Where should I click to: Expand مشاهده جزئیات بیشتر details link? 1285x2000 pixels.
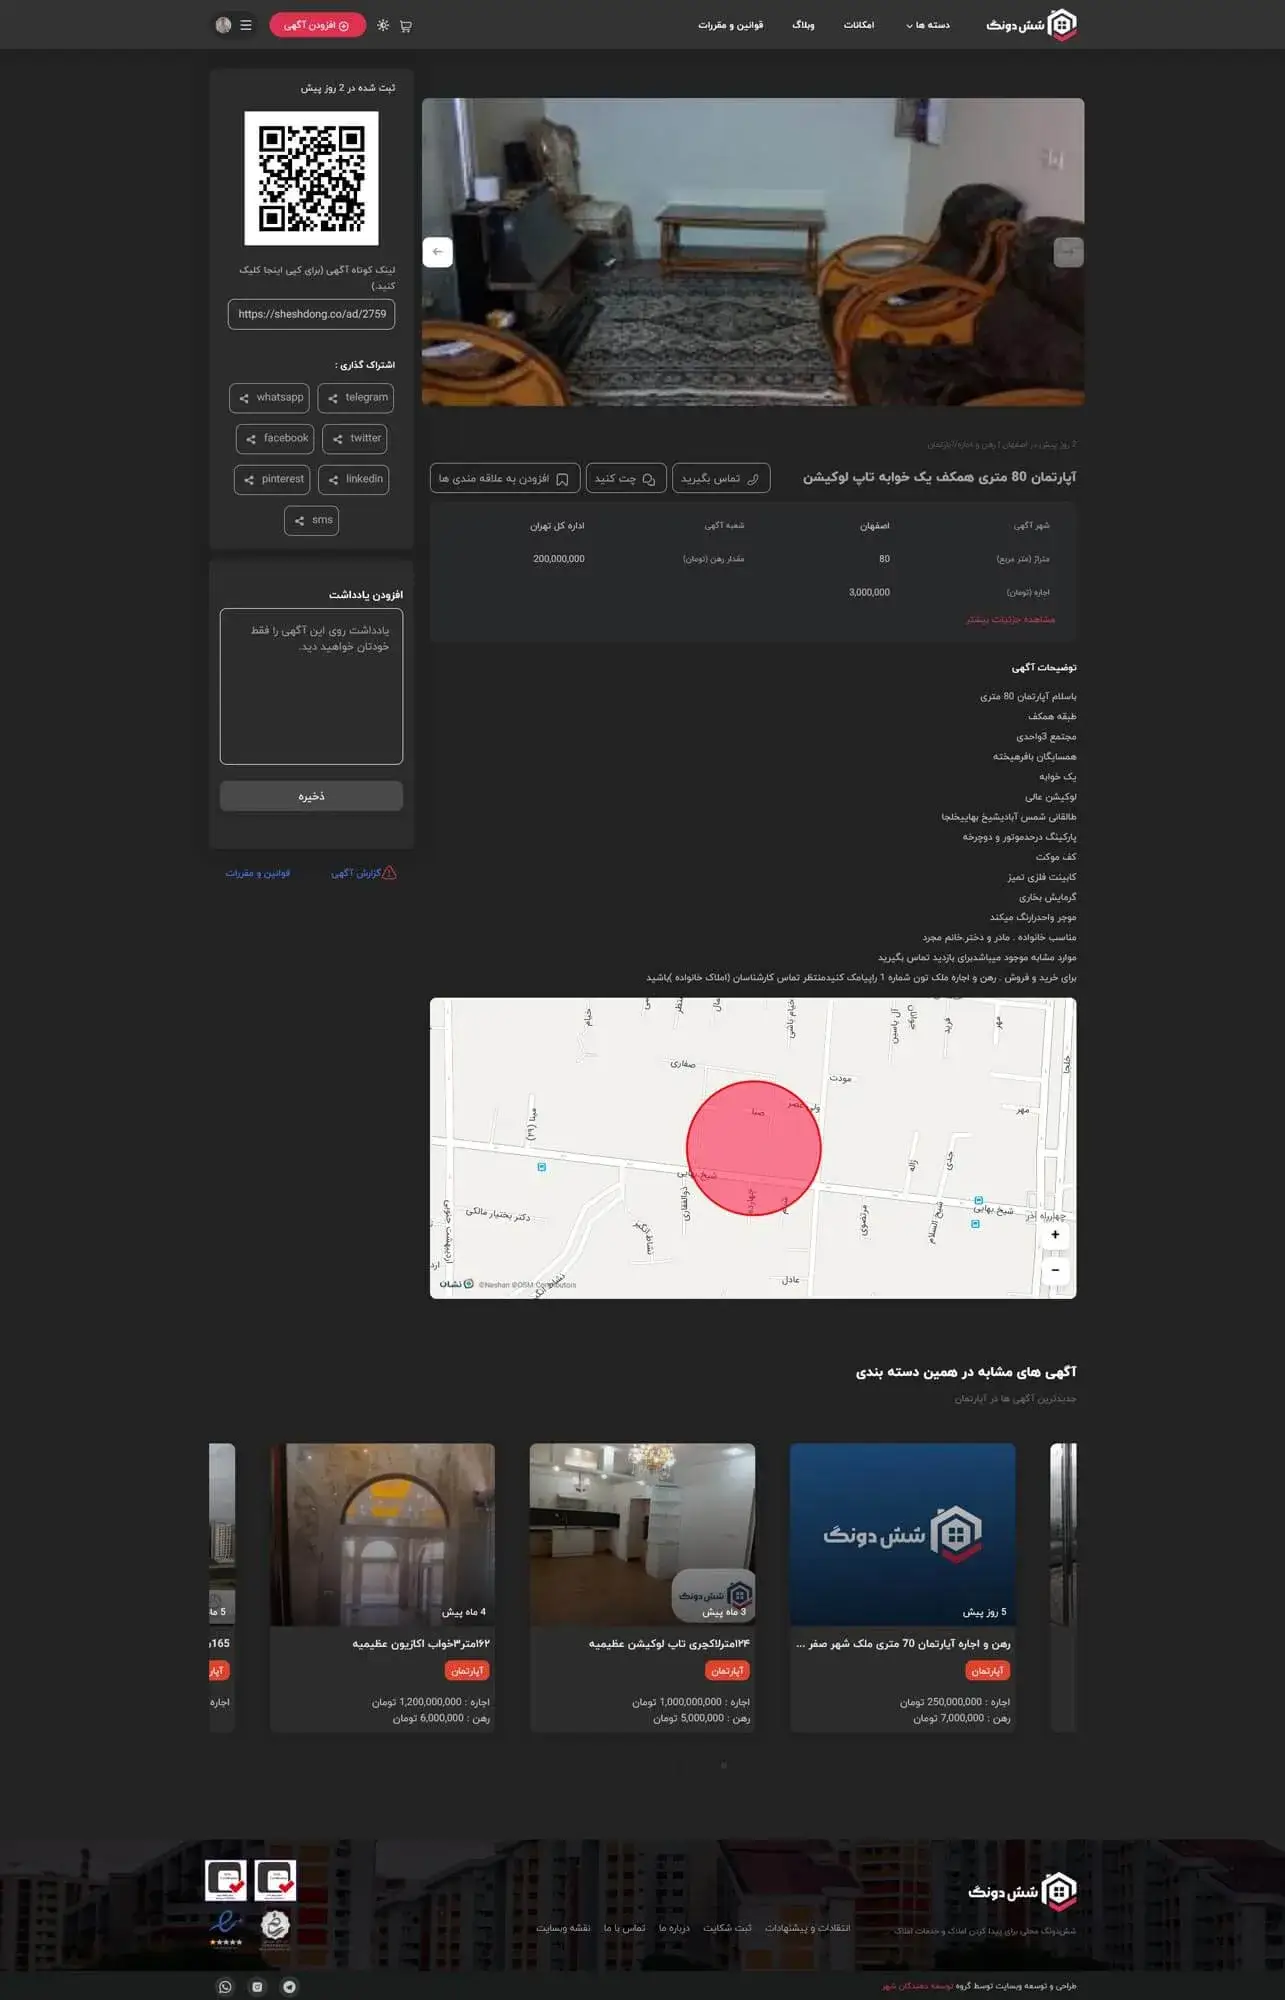pyautogui.click(x=1010, y=620)
